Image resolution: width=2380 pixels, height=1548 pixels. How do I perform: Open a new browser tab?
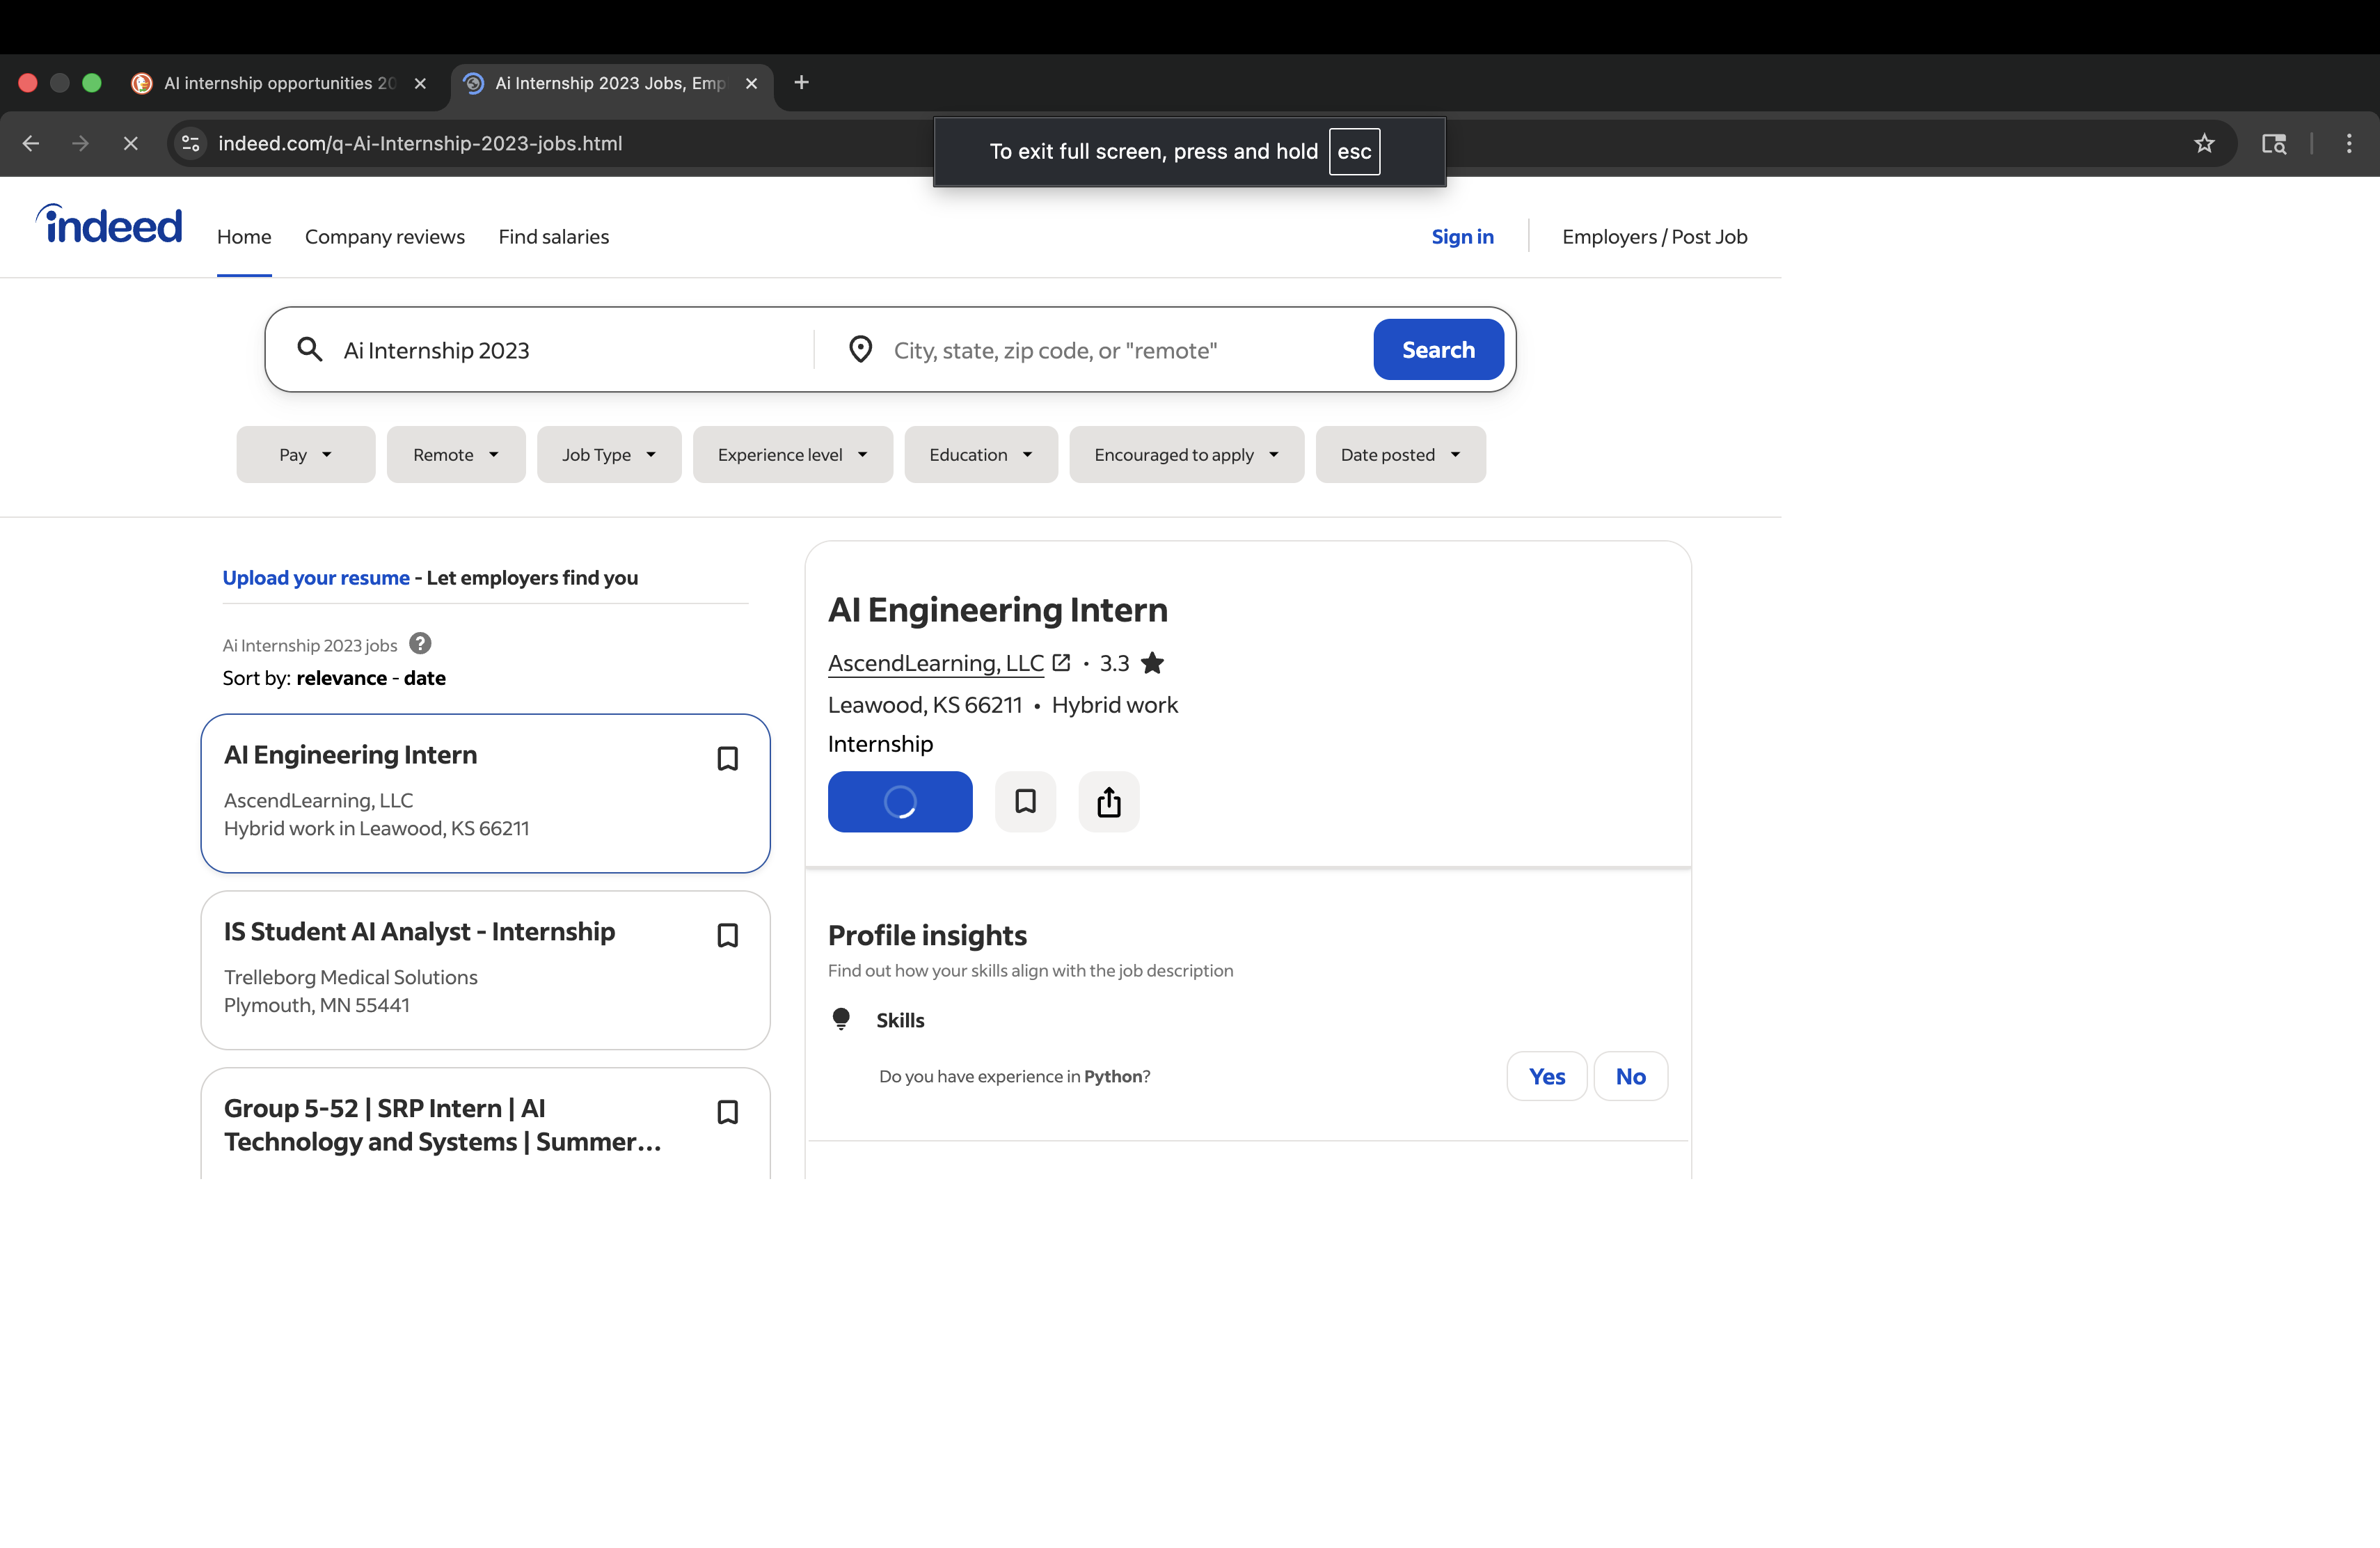[x=801, y=83]
